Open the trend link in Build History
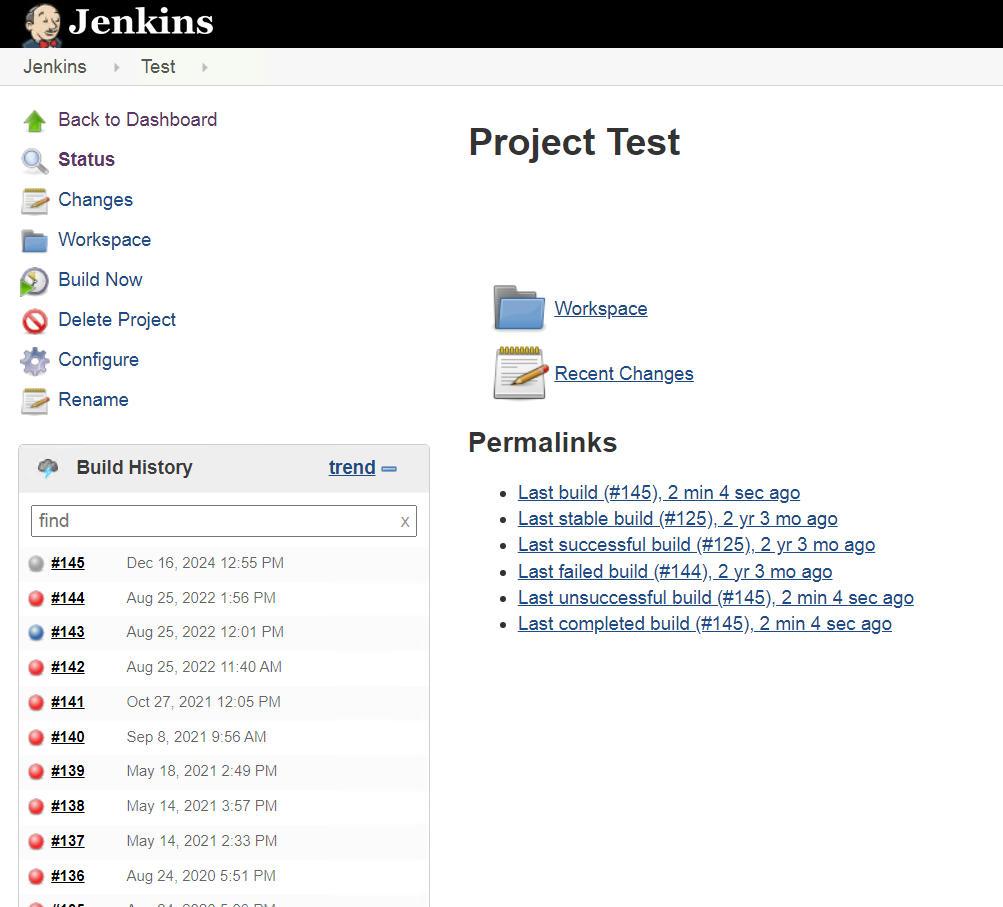Screen dimensions: 1003x907 click(352, 467)
